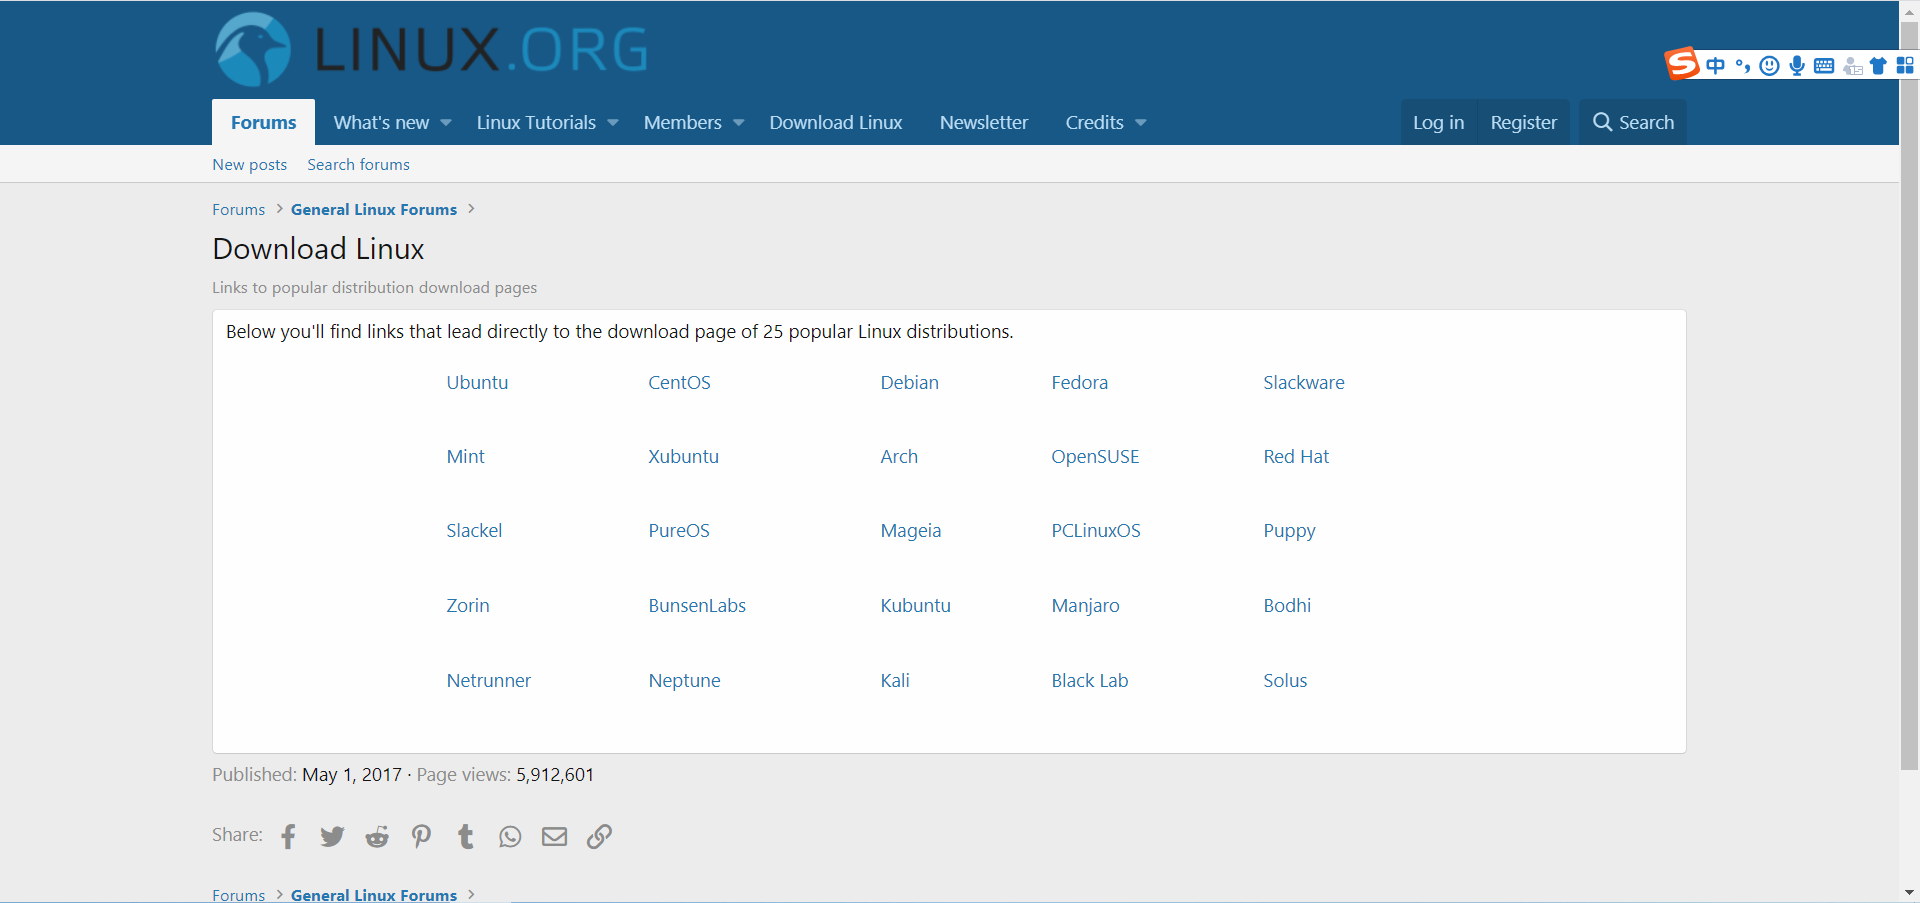Go to Download Linux in navbar
This screenshot has width=1920, height=903.
tap(836, 122)
